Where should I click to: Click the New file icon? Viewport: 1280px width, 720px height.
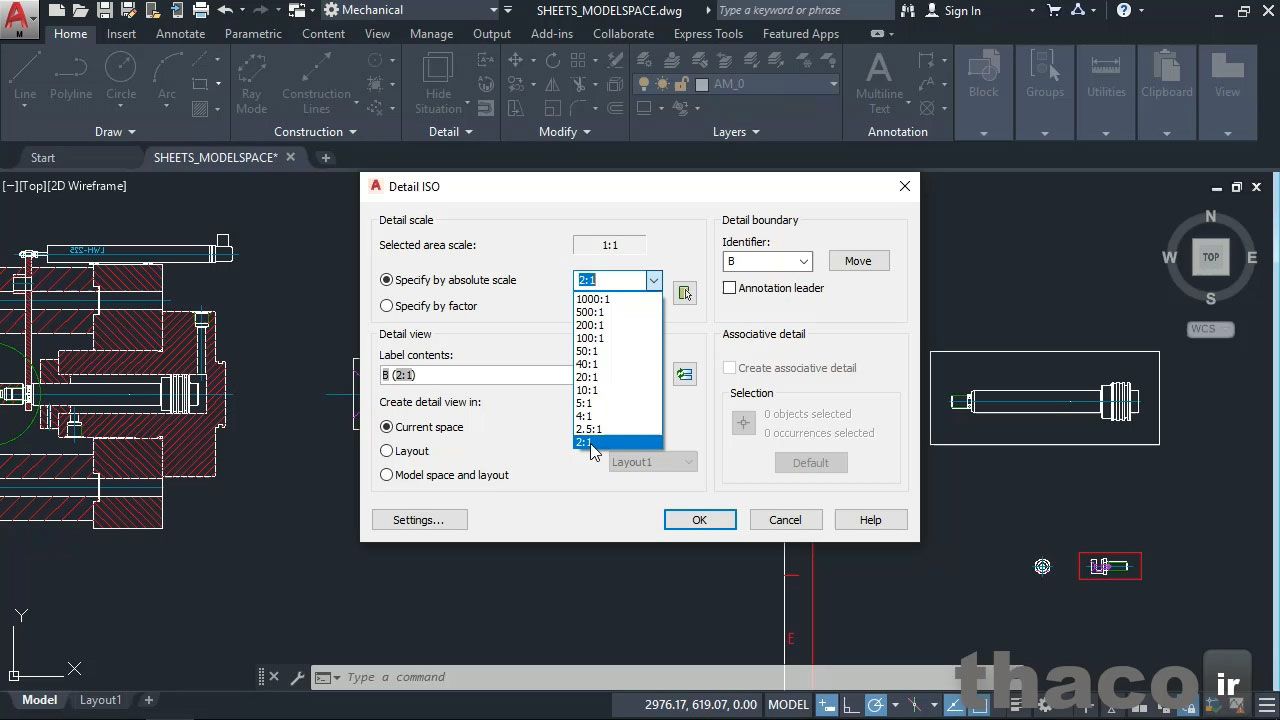pyautogui.click(x=57, y=10)
